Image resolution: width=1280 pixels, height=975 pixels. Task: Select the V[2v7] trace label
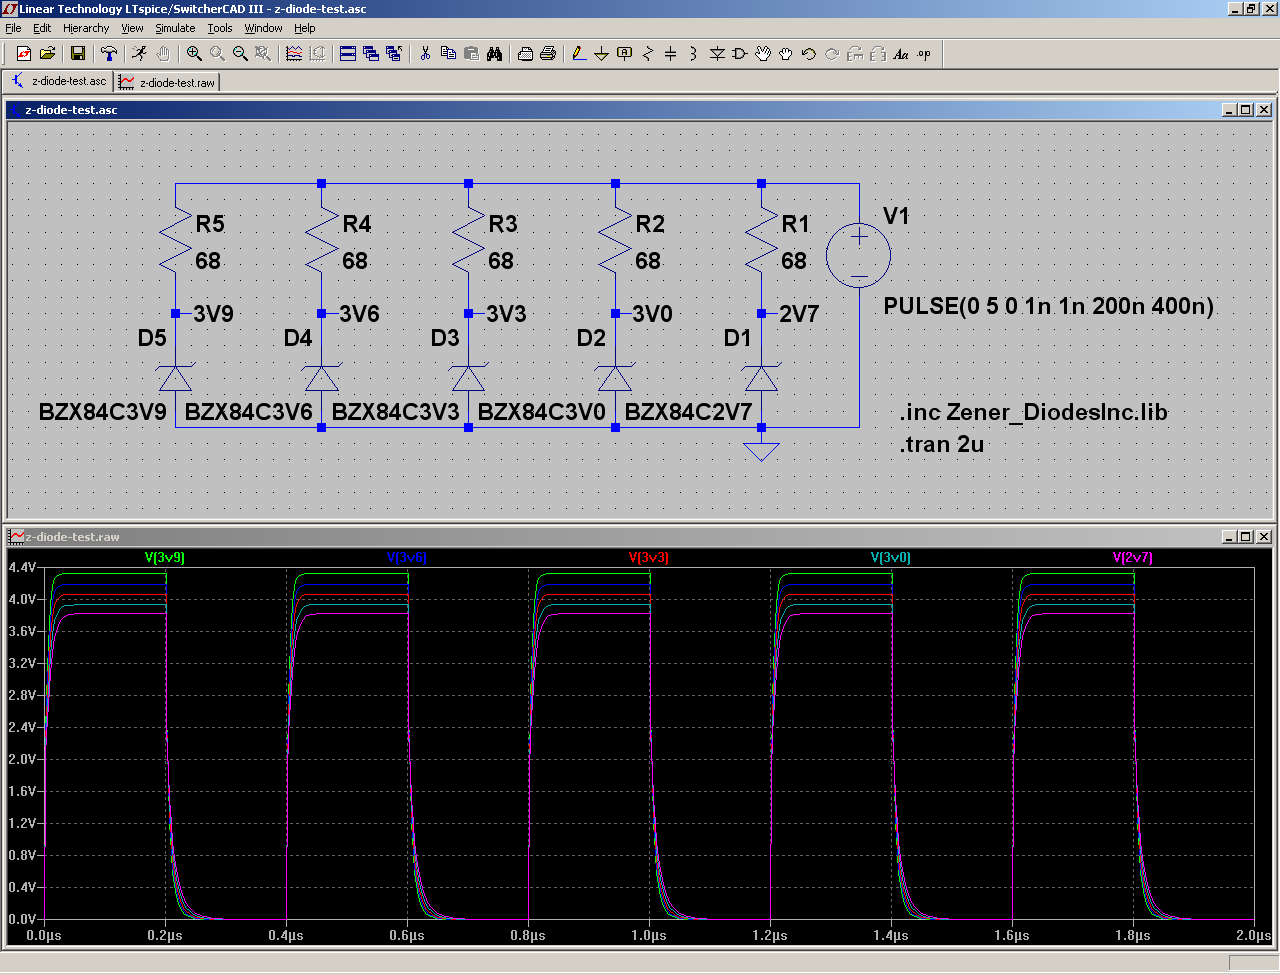(1132, 558)
